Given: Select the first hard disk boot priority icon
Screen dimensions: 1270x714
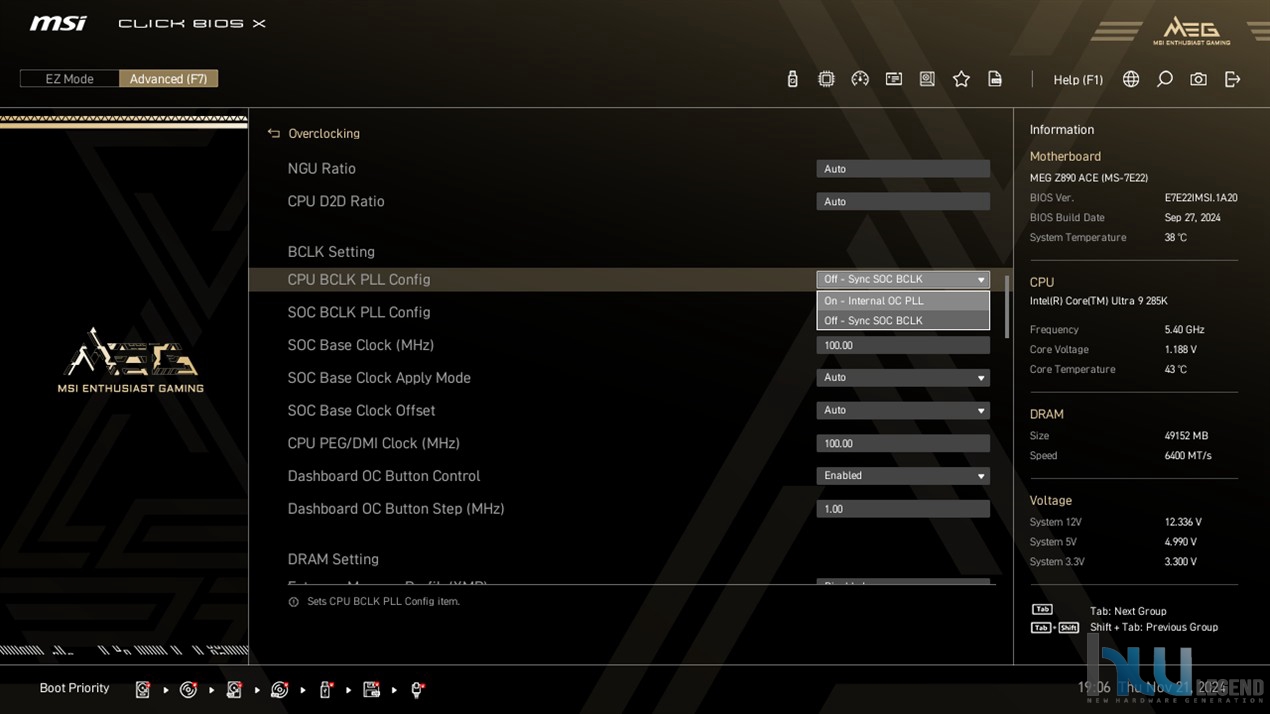Looking at the screenshot, I should (x=143, y=689).
